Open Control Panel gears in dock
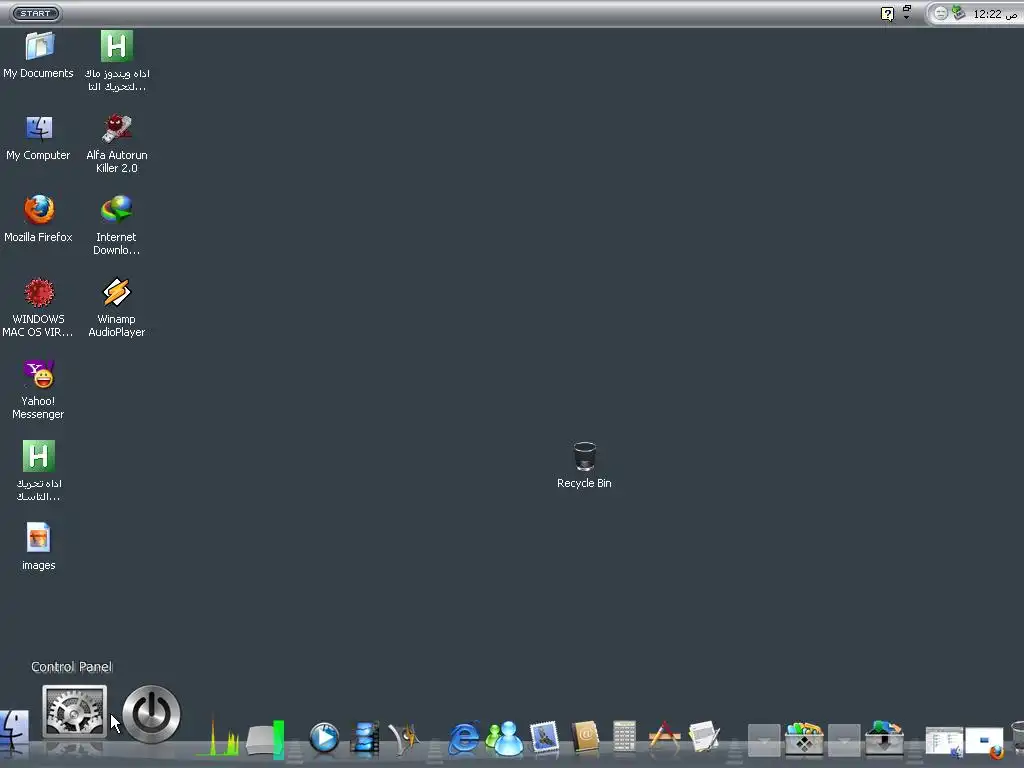 click(x=74, y=712)
